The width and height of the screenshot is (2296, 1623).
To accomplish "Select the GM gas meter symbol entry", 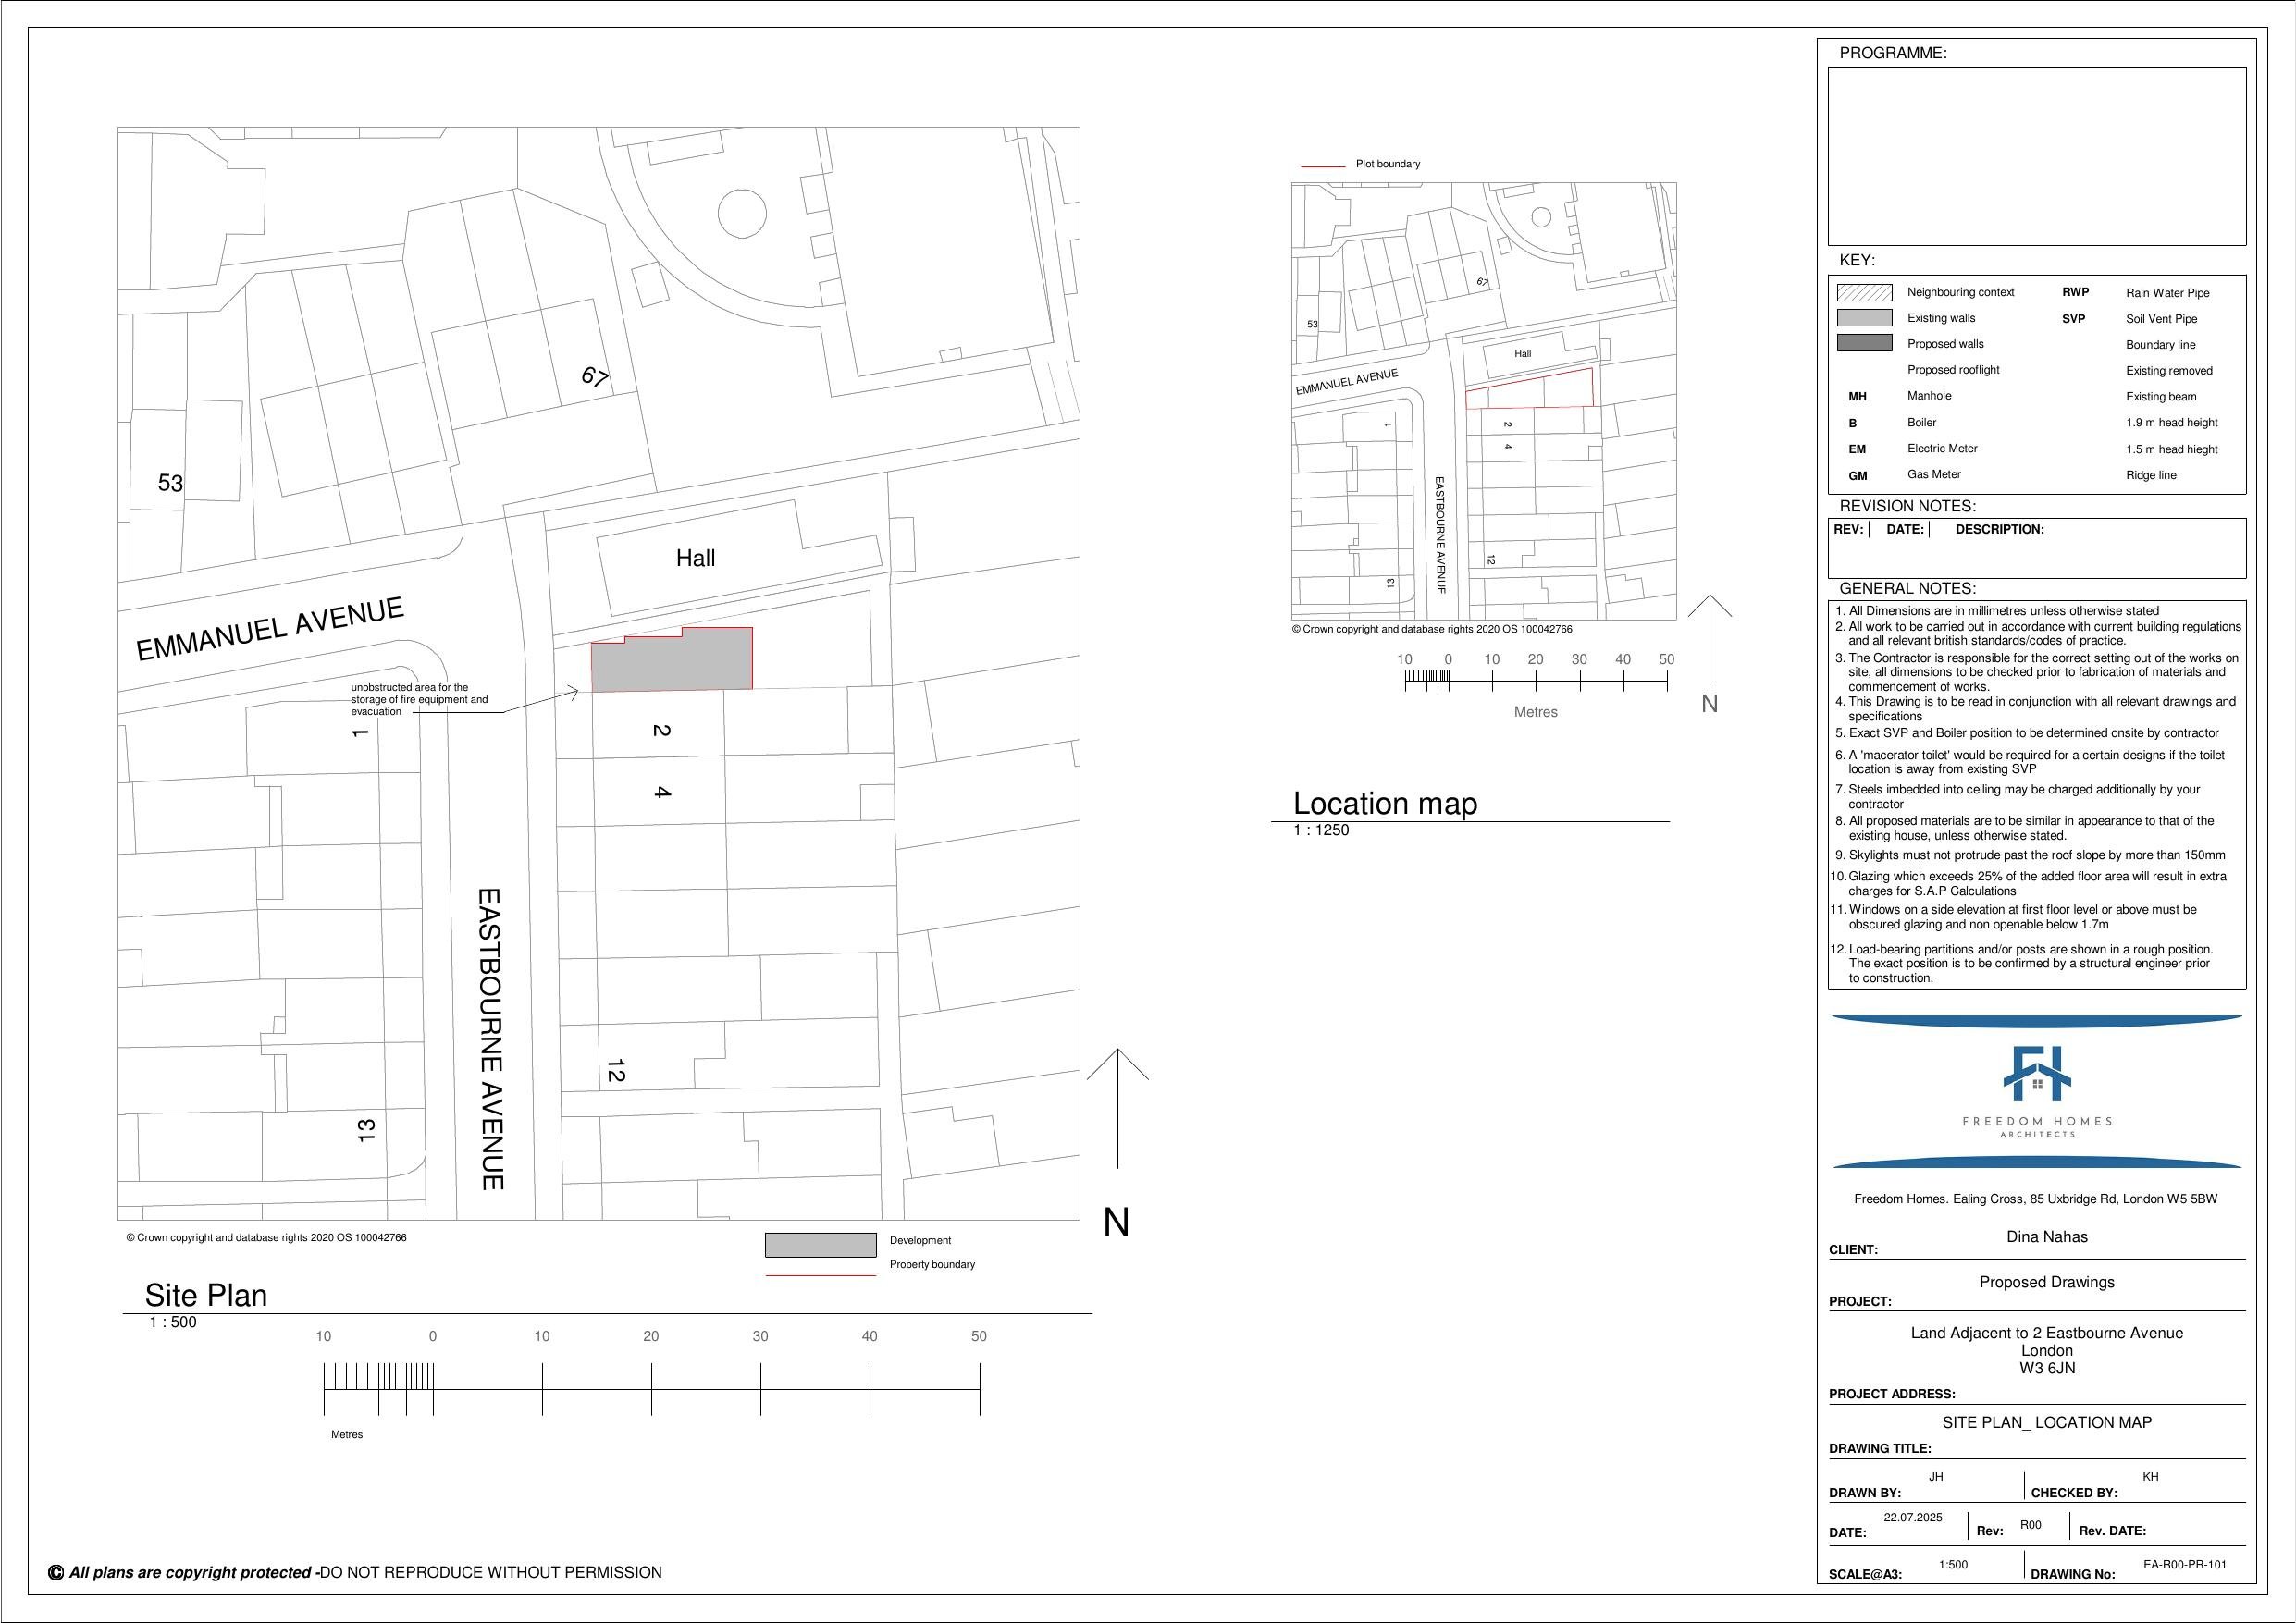I will (1857, 475).
